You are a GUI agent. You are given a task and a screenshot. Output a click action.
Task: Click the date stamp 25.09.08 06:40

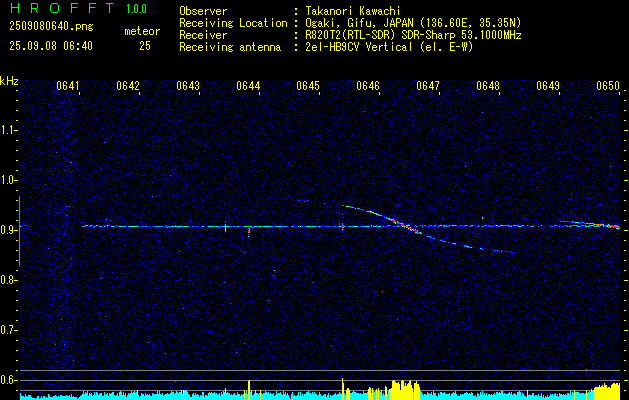51,46
